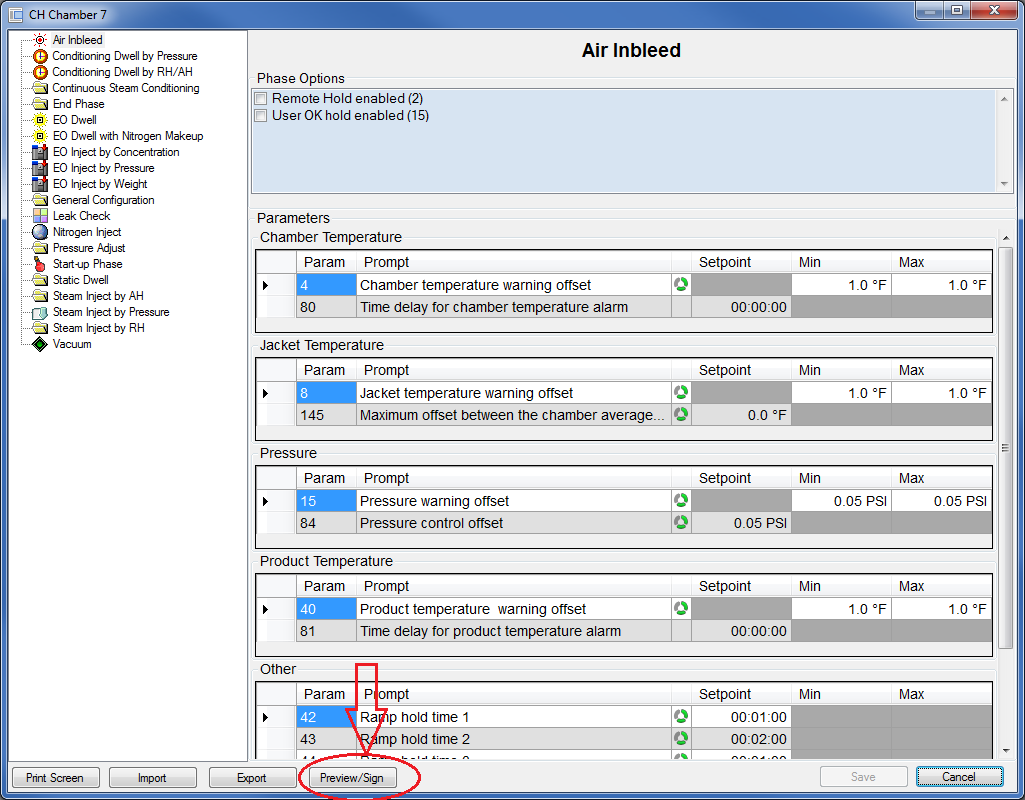1025x800 pixels.
Task: Click the Export button
Action: (251, 777)
